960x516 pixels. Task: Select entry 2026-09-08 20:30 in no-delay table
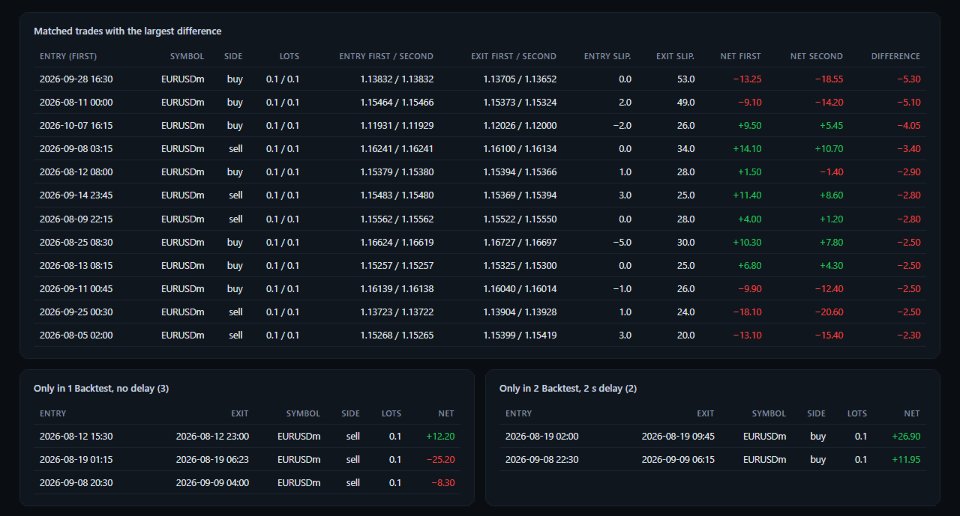point(76,483)
